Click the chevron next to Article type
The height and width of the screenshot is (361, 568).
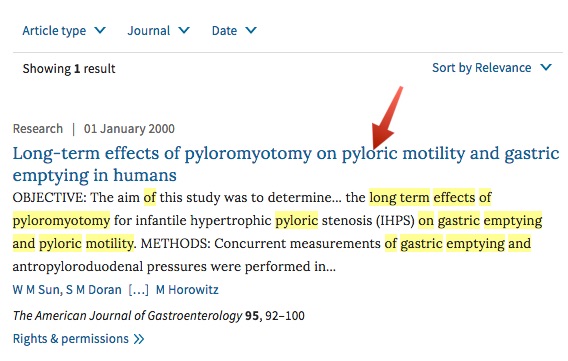point(100,30)
